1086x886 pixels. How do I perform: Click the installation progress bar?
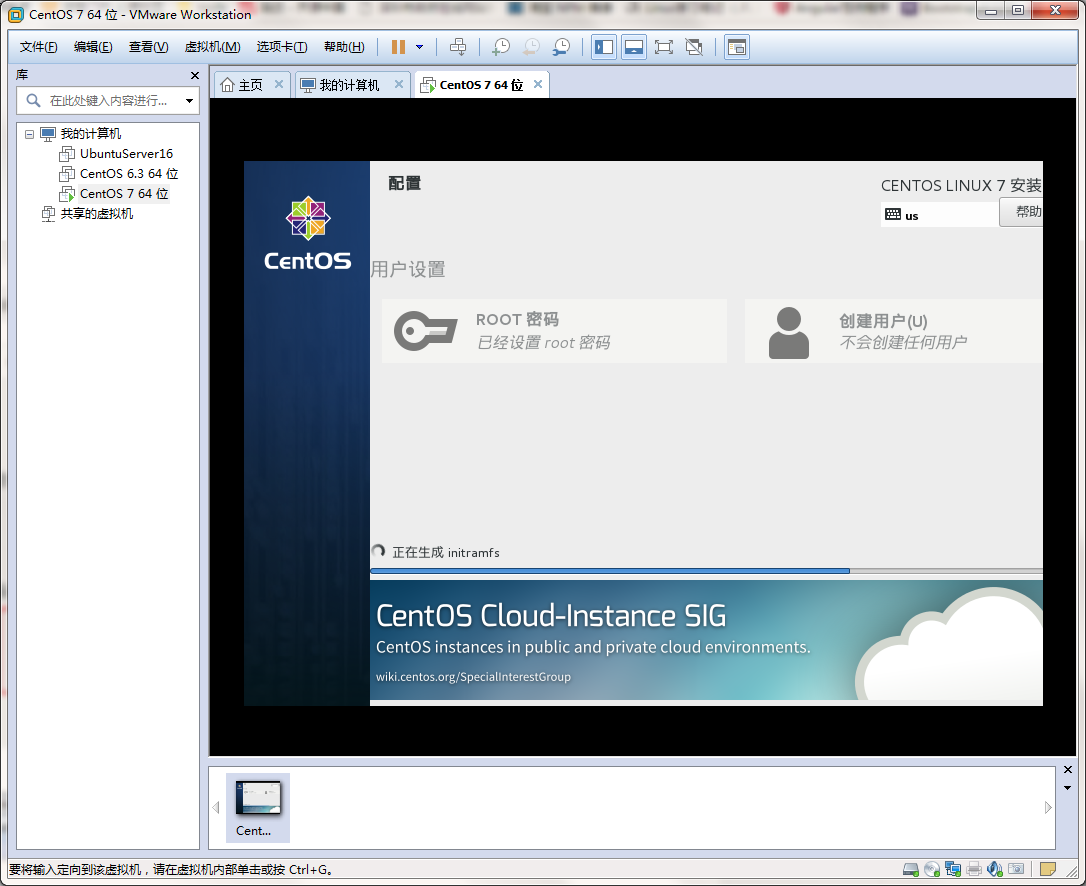pyautogui.click(x=706, y=571)
